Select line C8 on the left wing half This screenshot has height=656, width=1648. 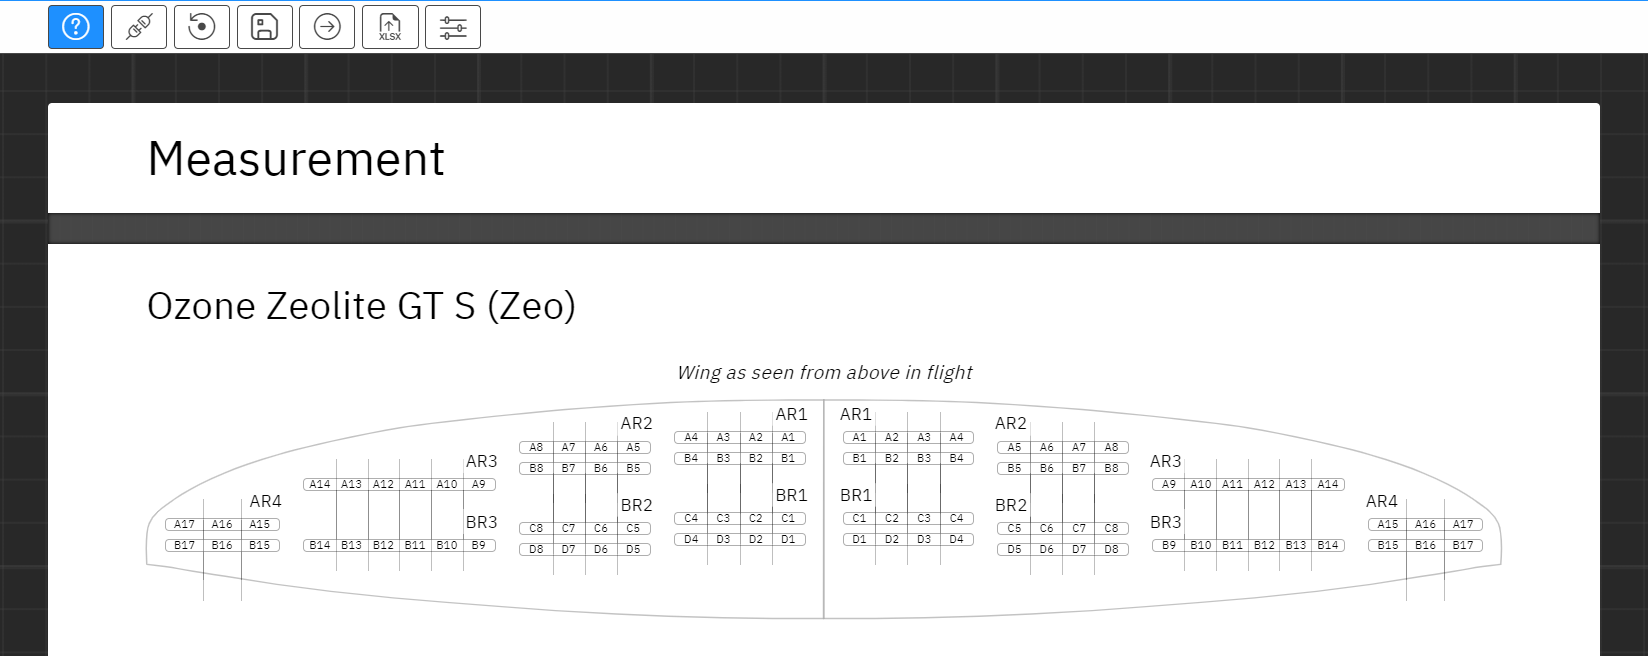point(536,528)
